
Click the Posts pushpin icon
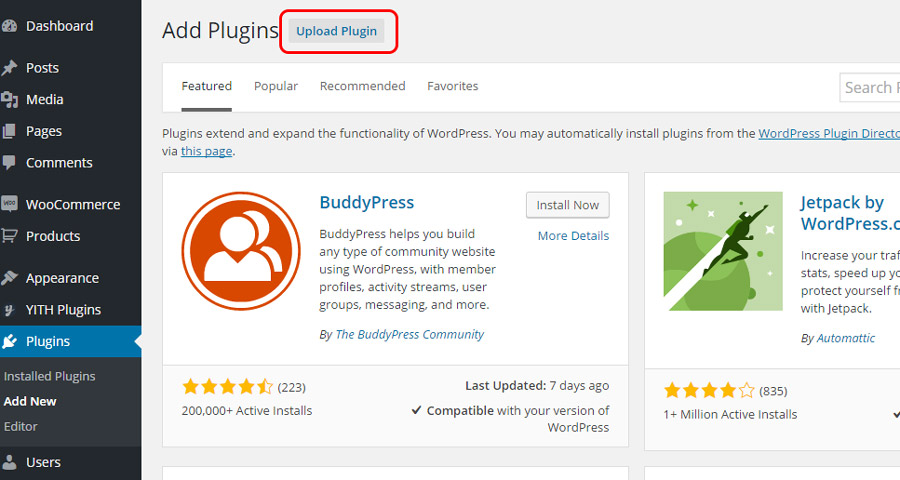[9, 68]
